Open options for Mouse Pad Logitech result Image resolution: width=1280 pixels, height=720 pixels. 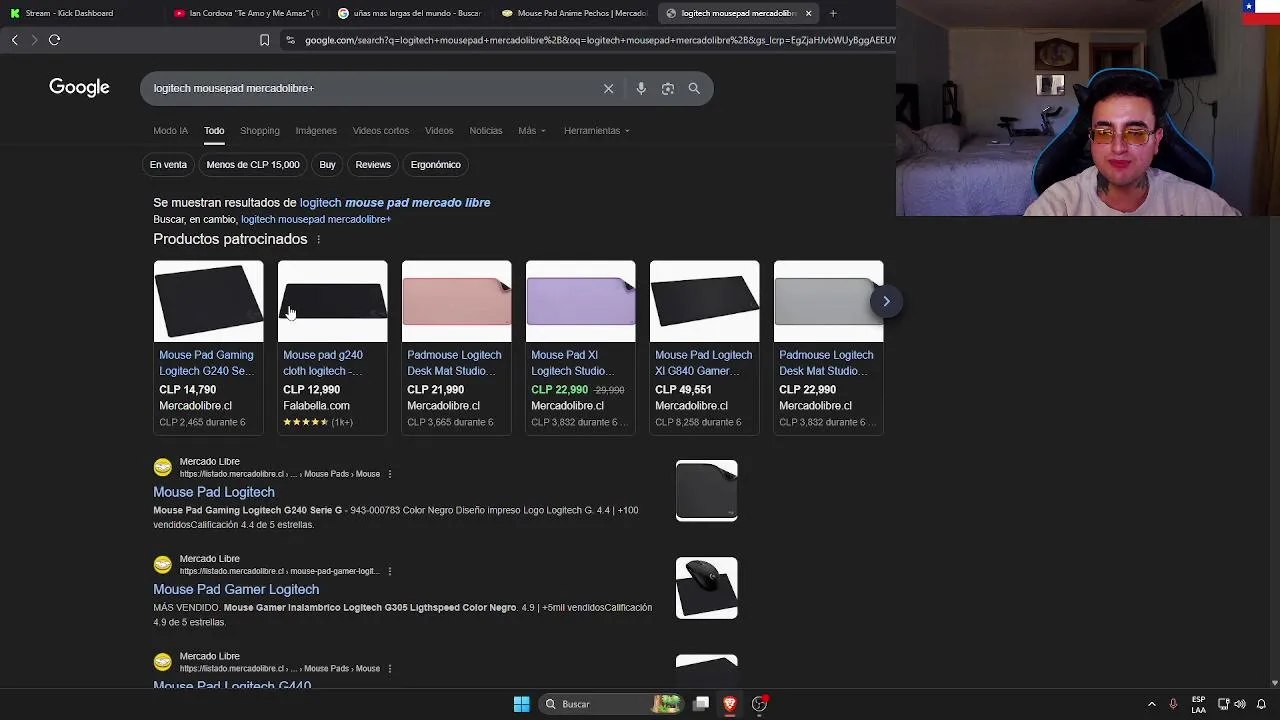click(x=390, y=474)
